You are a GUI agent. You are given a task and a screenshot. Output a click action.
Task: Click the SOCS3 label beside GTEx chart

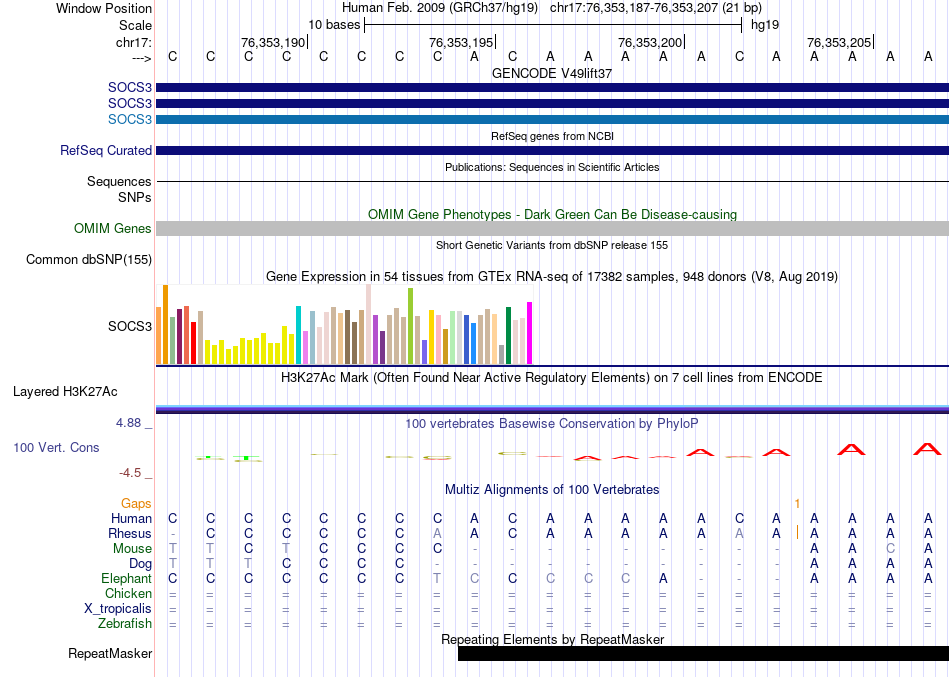tap(130, 326)
